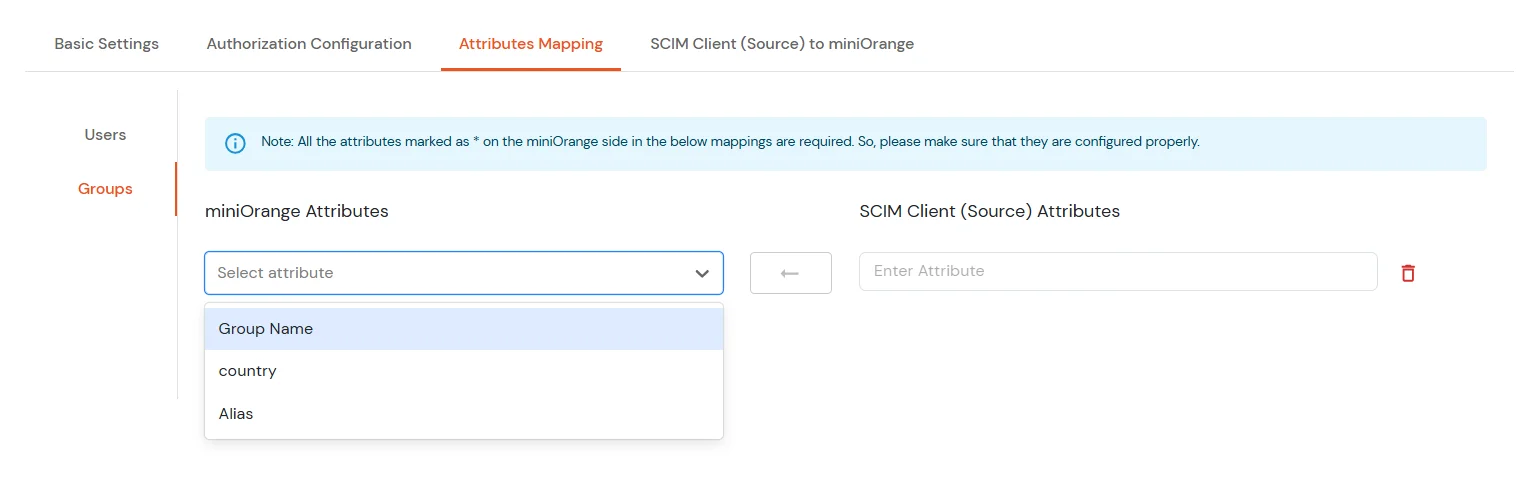The image size is (1537, 480).
Task: Switch to Users in the side menu
Action: click(105, 135)
